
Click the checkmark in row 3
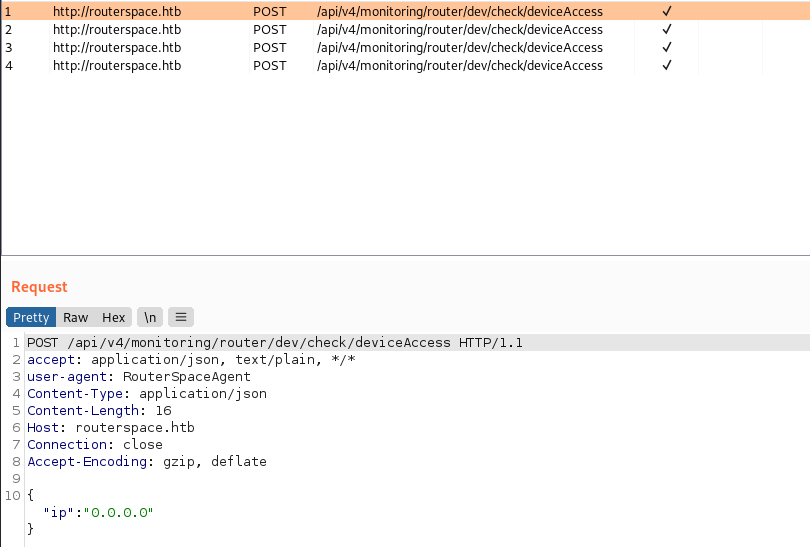click(667, 47)
